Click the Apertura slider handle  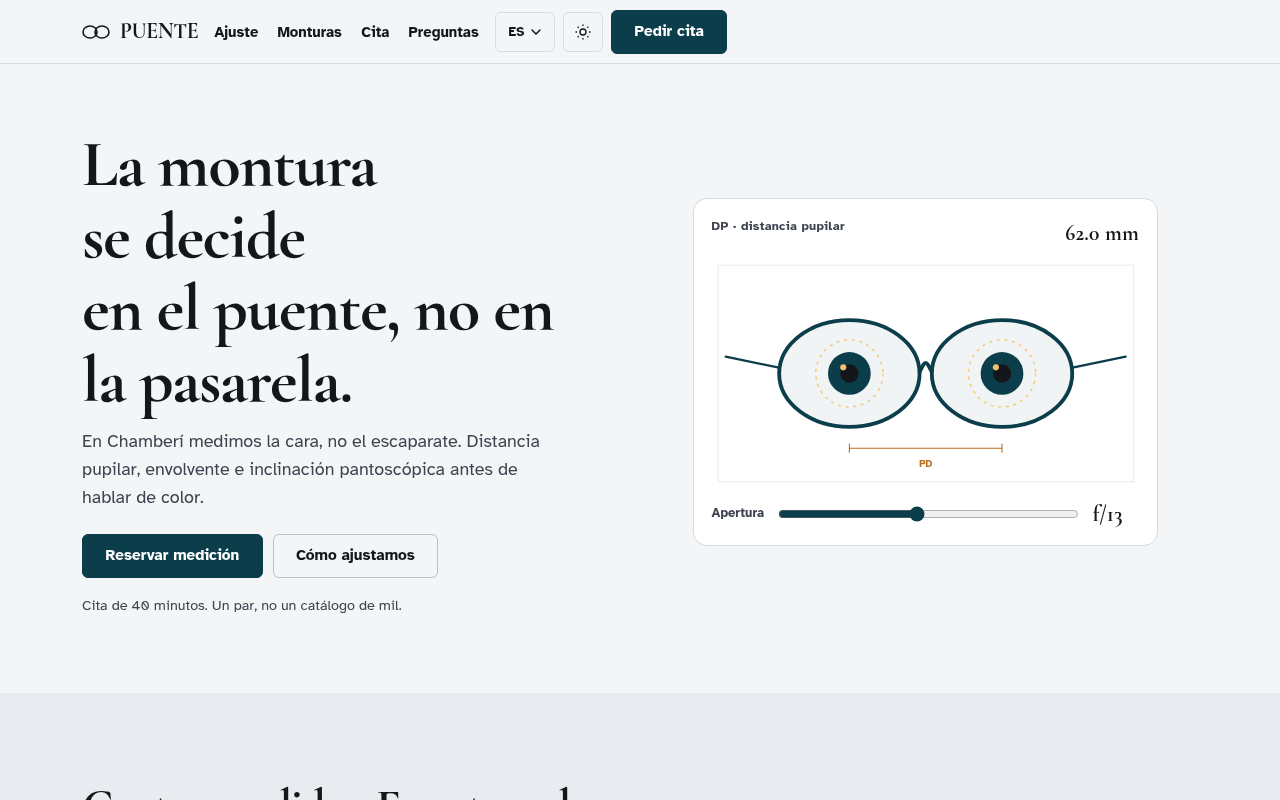click(x=917, y=514)
